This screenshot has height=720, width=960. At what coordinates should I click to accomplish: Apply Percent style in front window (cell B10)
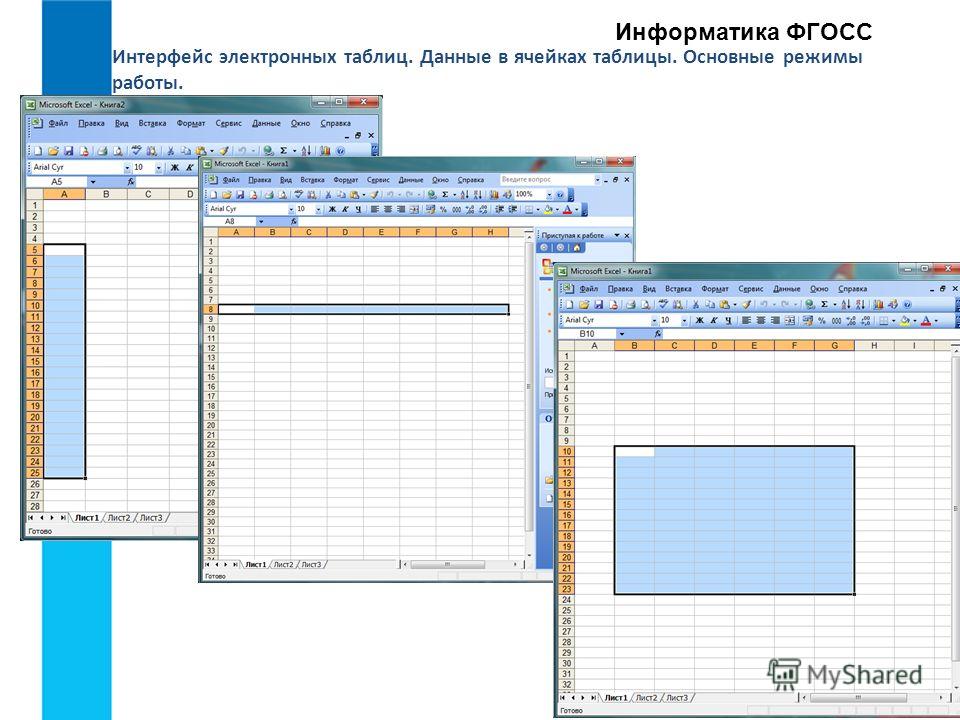click(x=821, y=320)
